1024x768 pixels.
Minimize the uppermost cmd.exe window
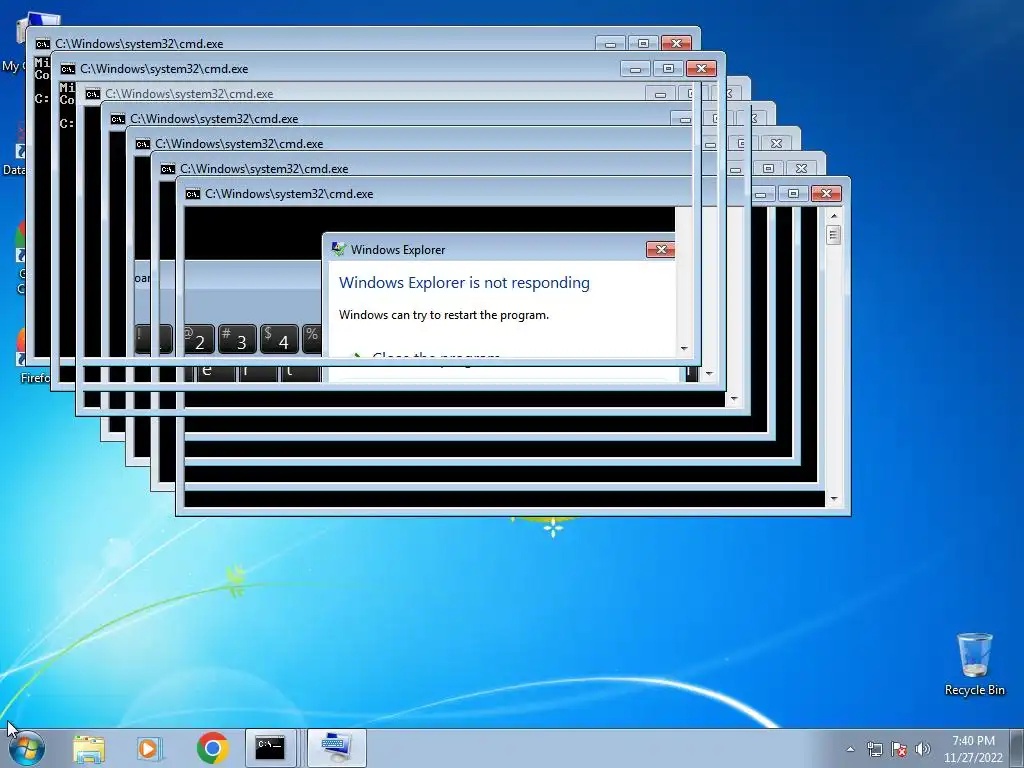tap(611, 44)
